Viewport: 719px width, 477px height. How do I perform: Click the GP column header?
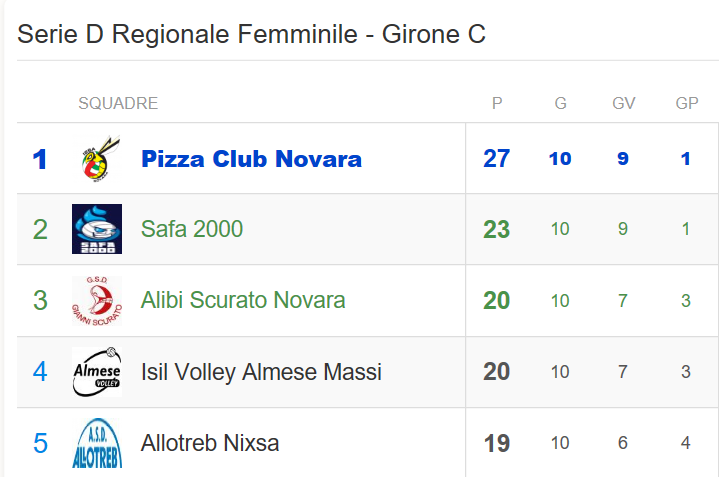[687, 103]
